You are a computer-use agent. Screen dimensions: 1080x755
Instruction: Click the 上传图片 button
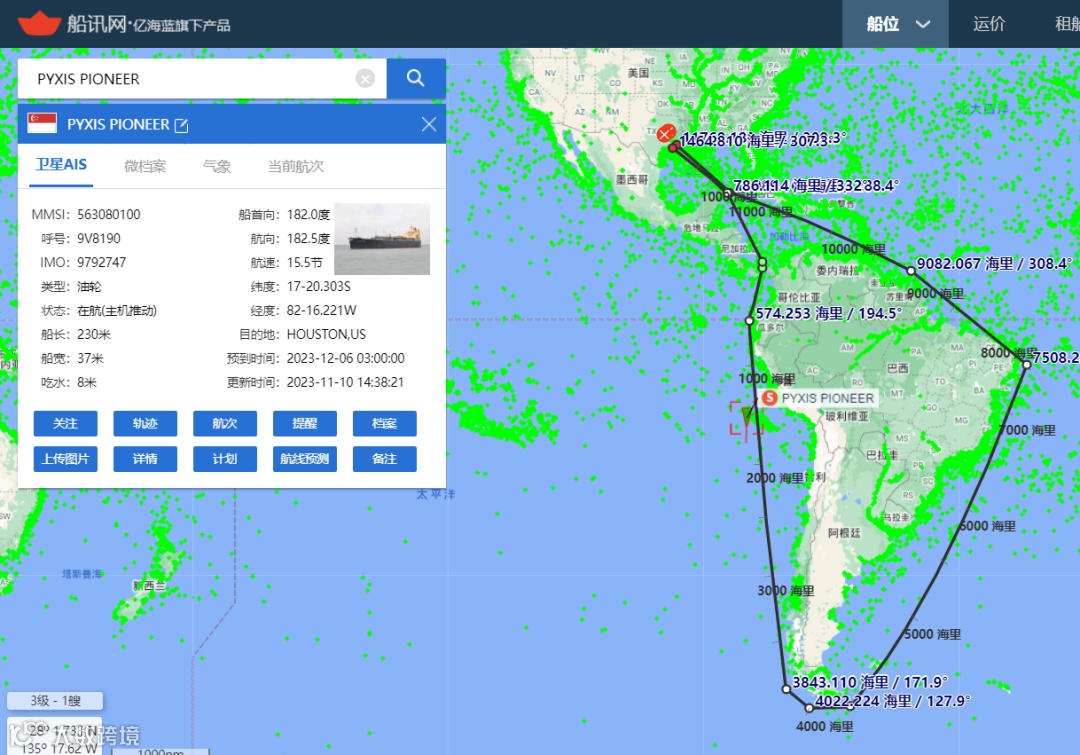pos(65,459)
